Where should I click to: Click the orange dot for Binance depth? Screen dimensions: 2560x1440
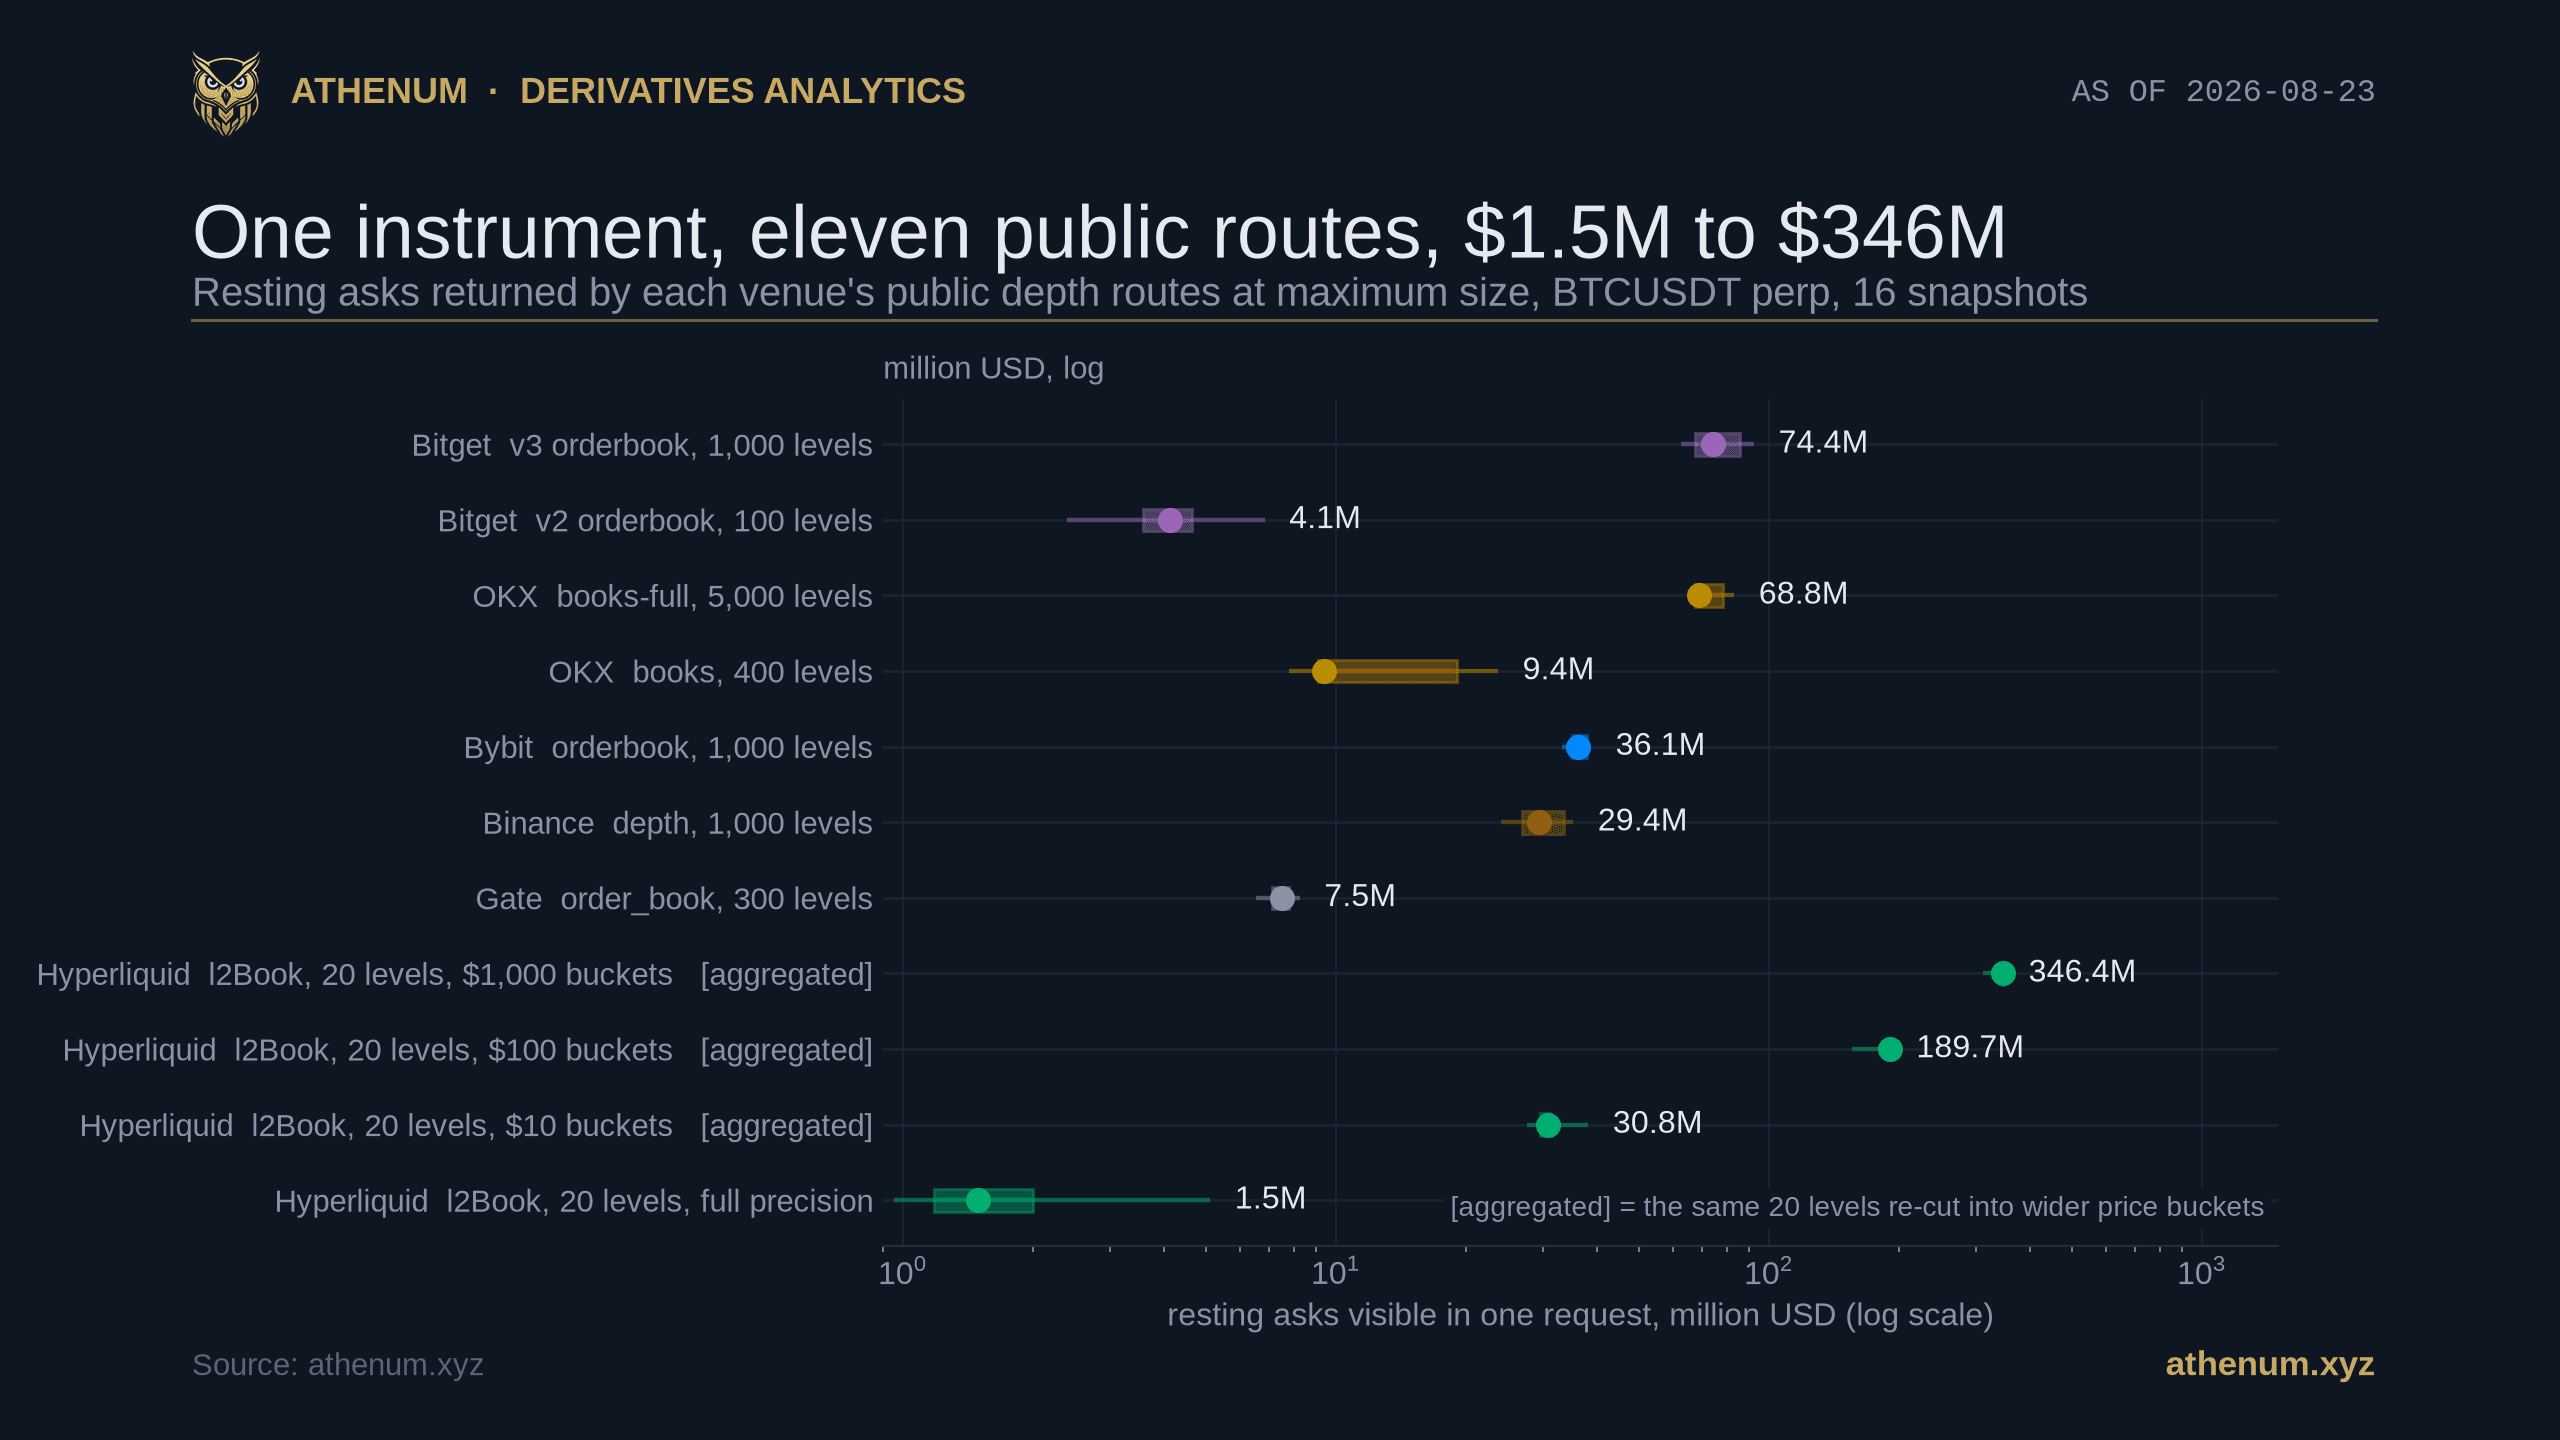[x=1539, y=822]
